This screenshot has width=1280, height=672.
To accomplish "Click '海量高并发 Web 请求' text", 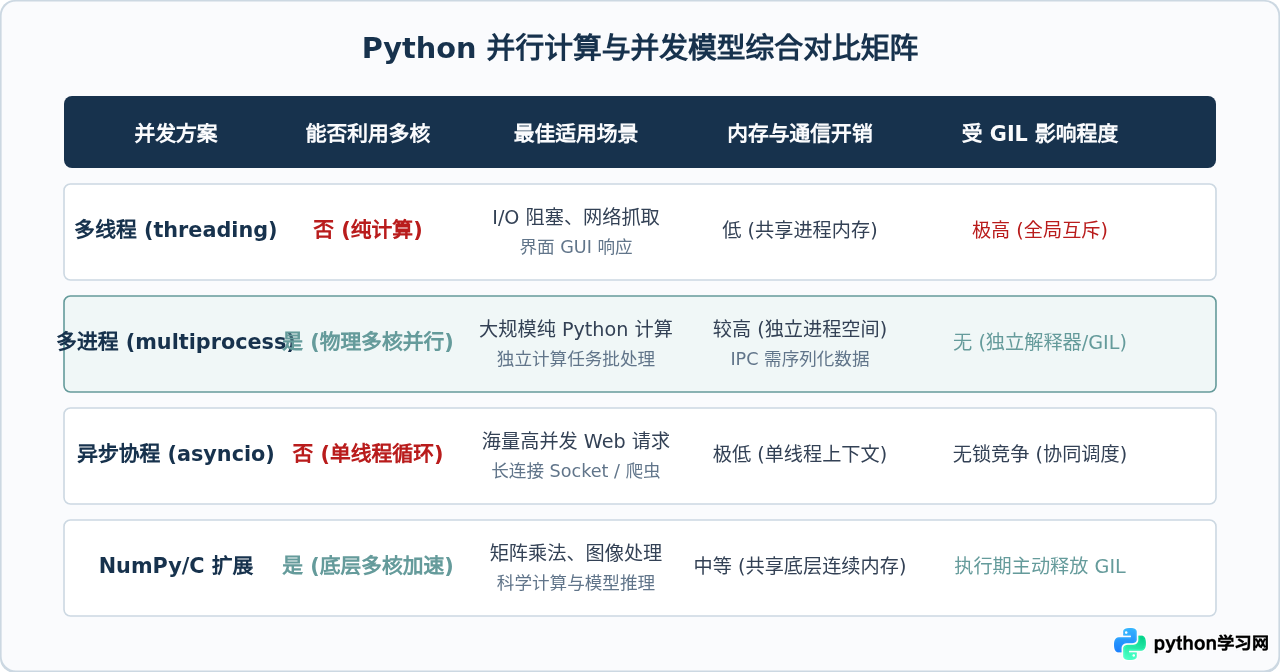I will click(576, 441).
